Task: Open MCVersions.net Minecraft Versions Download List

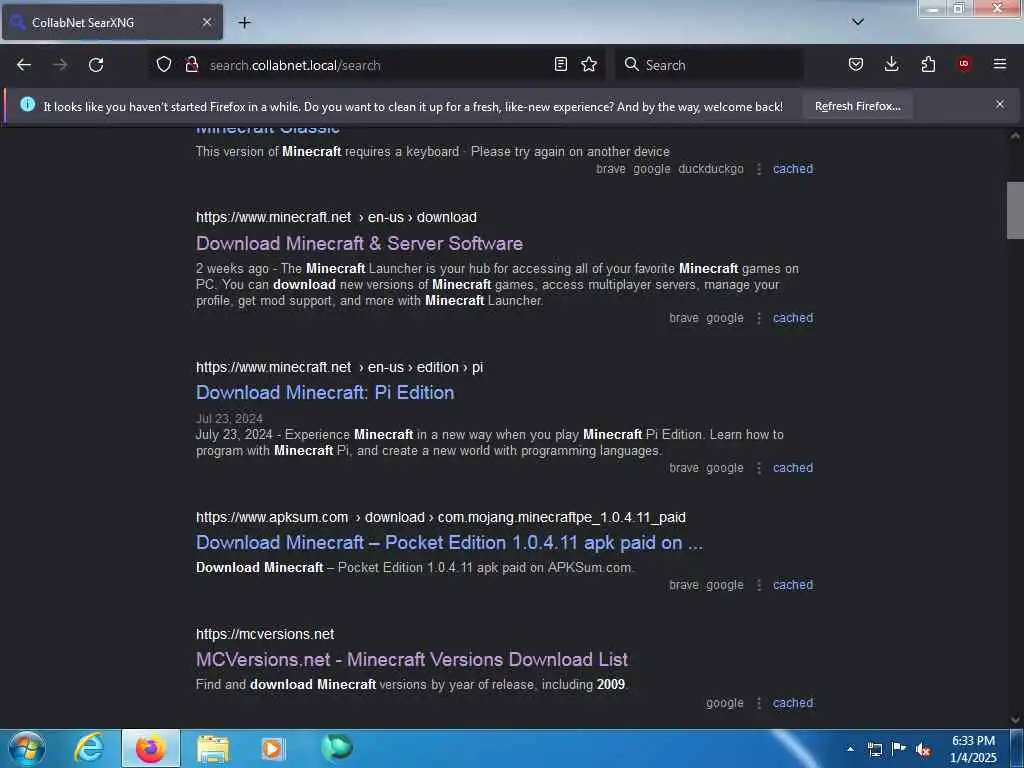Action: tap(412, 660)
